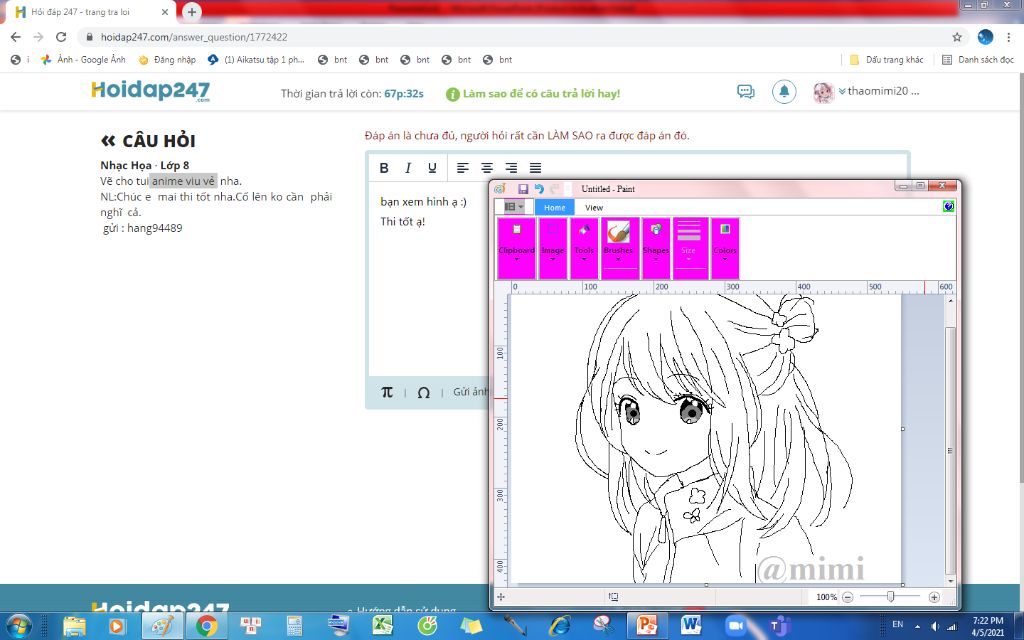The width and height of the screenshot is (1024, 640).
Task: Toggle Bold in the answer editor
Action: tap(384, 168)
